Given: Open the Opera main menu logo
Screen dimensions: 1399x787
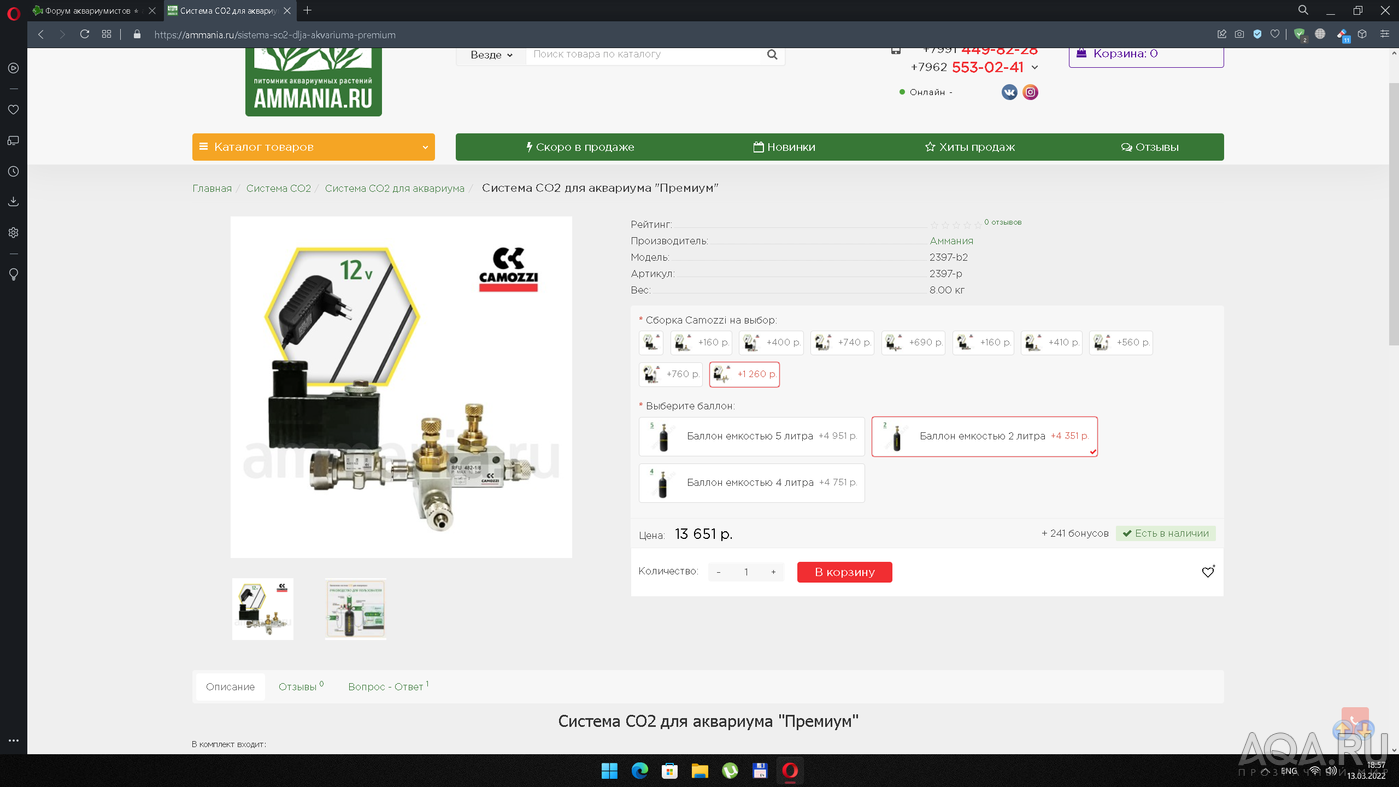Looking at the screenshot, I should point(13,14).
